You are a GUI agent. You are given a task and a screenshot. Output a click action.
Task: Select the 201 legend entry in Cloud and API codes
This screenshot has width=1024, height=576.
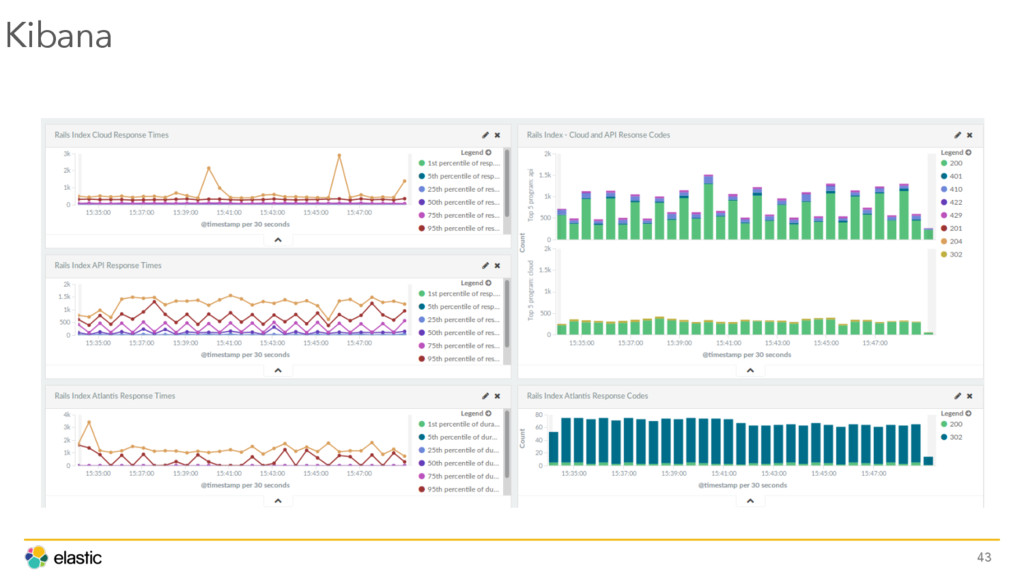(952, 229)
